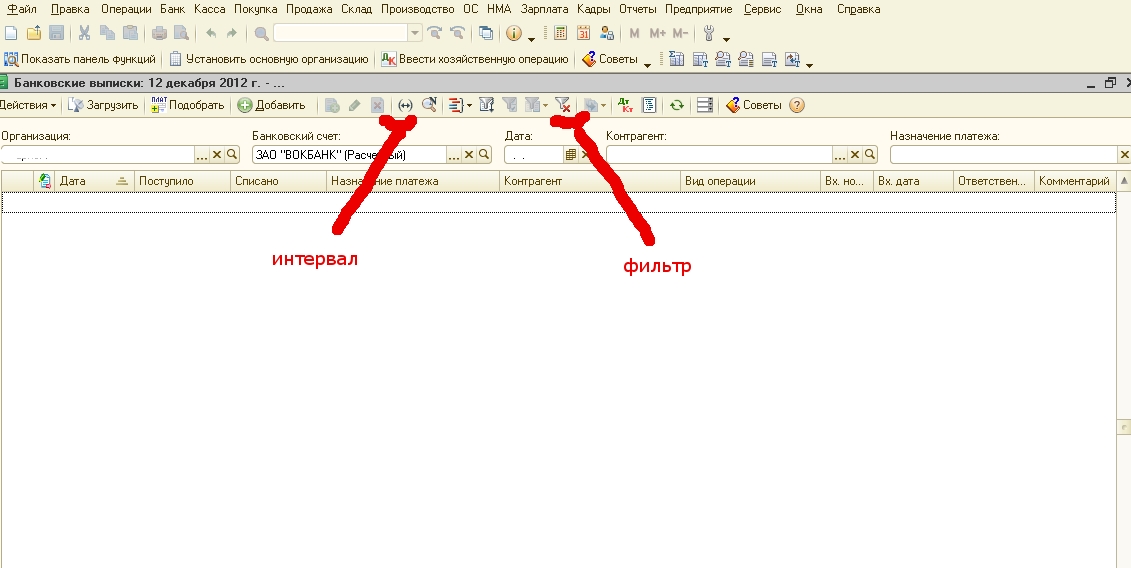Click the M+ memory add button
The width and height of the screenshot is (1131, 568).
[657, 33]
